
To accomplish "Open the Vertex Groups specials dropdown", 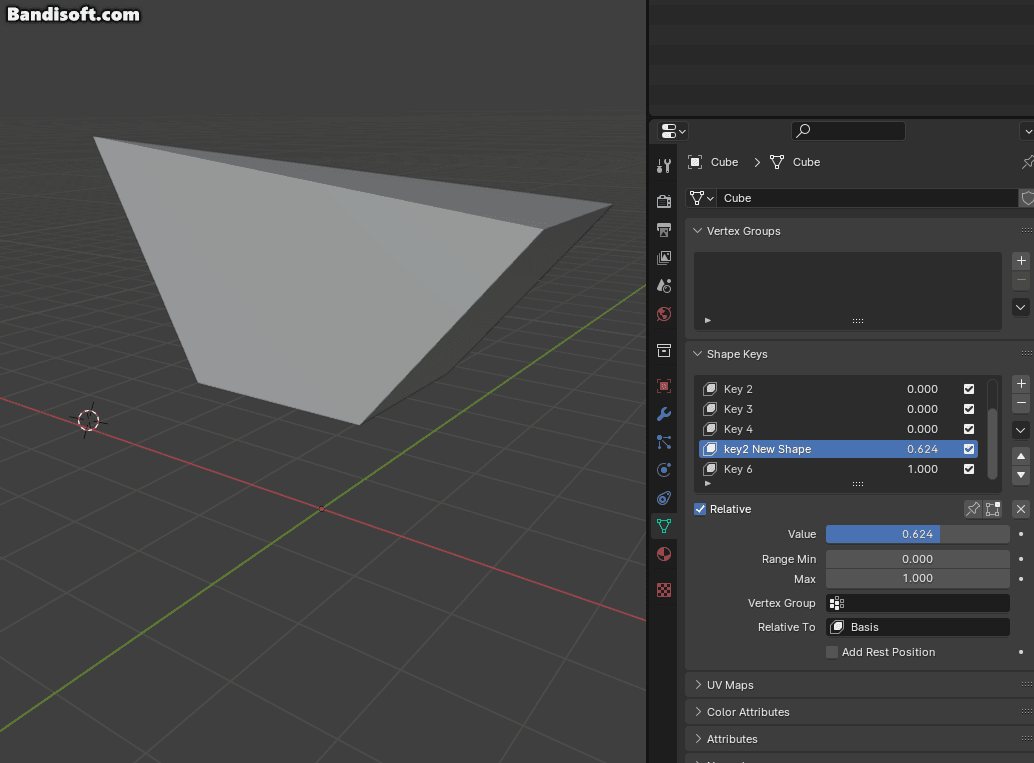I will click(1020, 307).
